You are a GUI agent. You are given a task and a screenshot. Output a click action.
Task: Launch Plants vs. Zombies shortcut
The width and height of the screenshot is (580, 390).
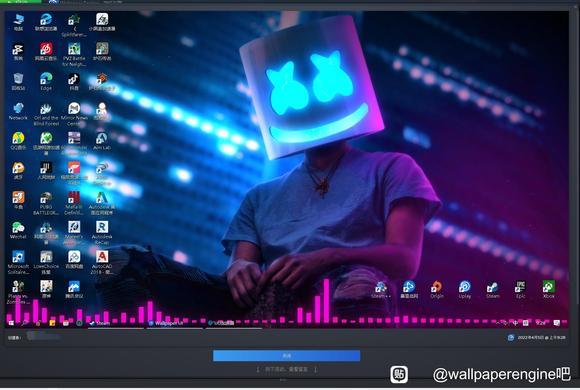(x=18, y=292)
